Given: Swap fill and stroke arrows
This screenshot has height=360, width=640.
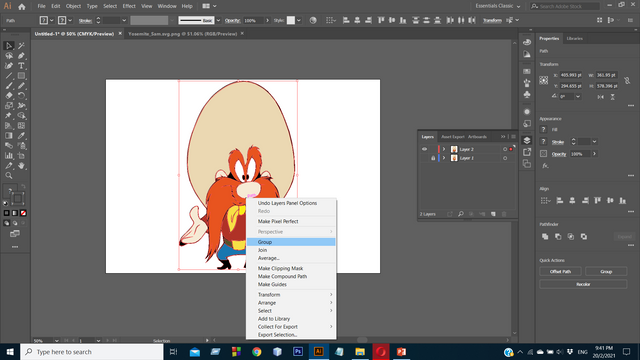Looking at the screenshot, I should point(23,187).
